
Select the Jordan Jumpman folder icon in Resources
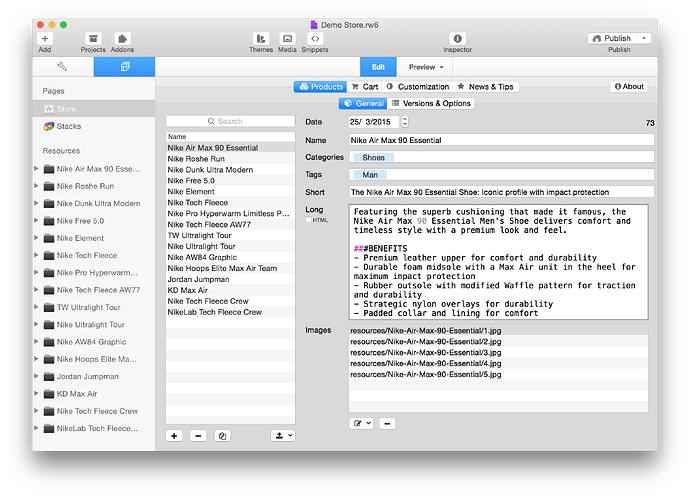tap(49, 376)
